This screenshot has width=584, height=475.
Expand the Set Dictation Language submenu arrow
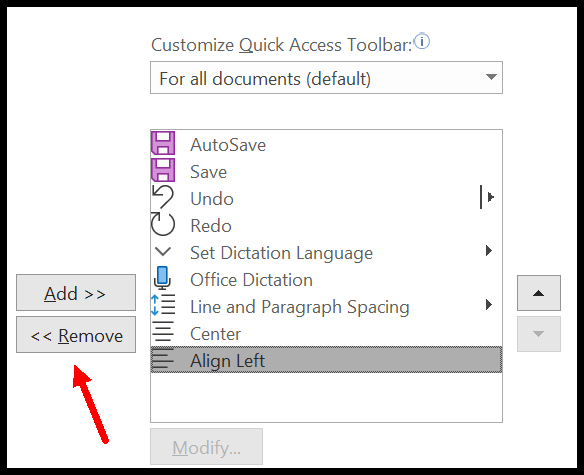click(489, 250)
